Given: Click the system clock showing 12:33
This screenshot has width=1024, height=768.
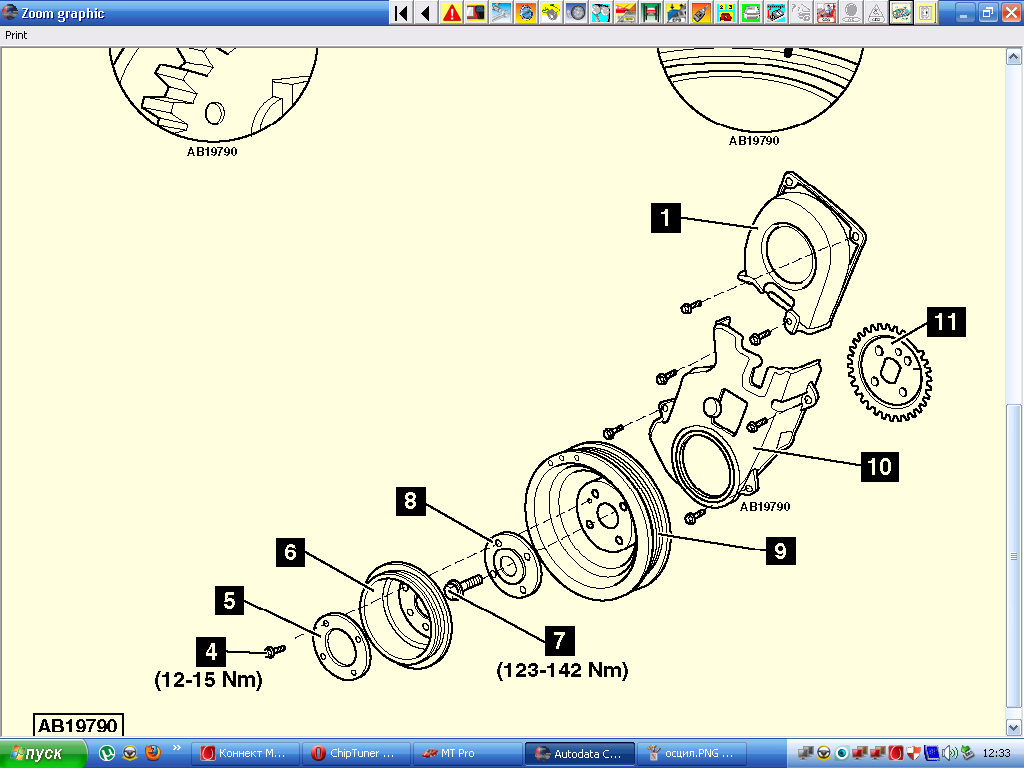Looking at the screenshot, I should 996,754.
